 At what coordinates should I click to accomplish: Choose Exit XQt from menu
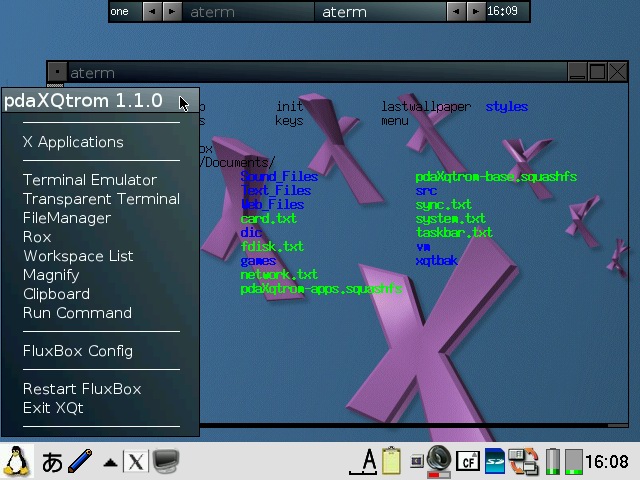tap(53, 408)
